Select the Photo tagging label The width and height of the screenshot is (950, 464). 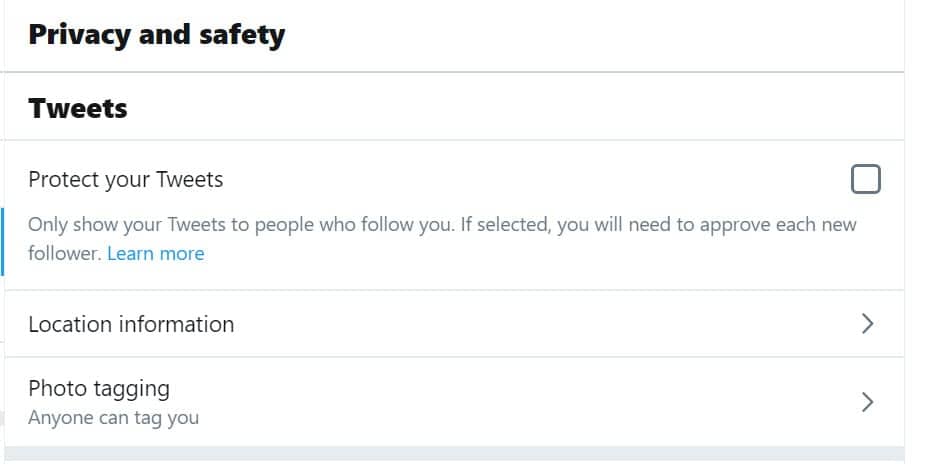pyautogui.click(x=99, y=388)
